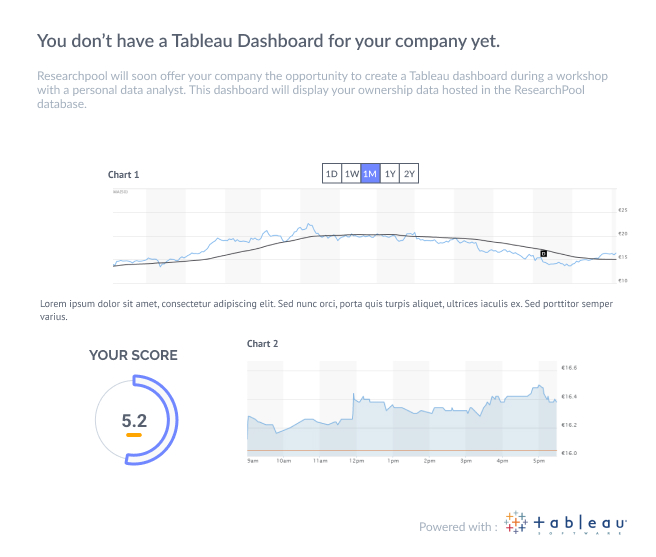Click the 'Powered with :' text
This screenshot has width=656, height=557.
[457, 526]
